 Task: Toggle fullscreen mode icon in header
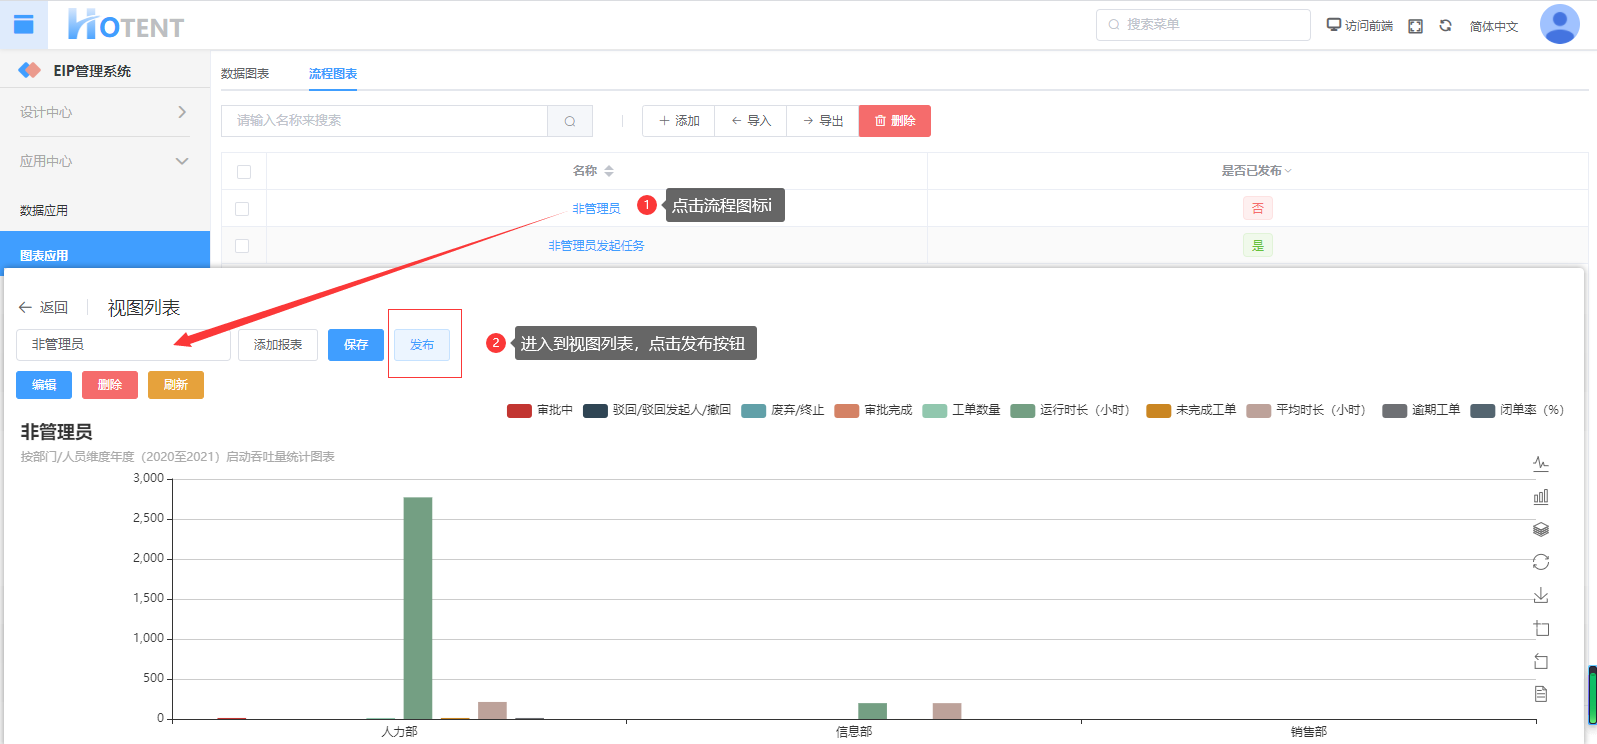pos(1415,26)
